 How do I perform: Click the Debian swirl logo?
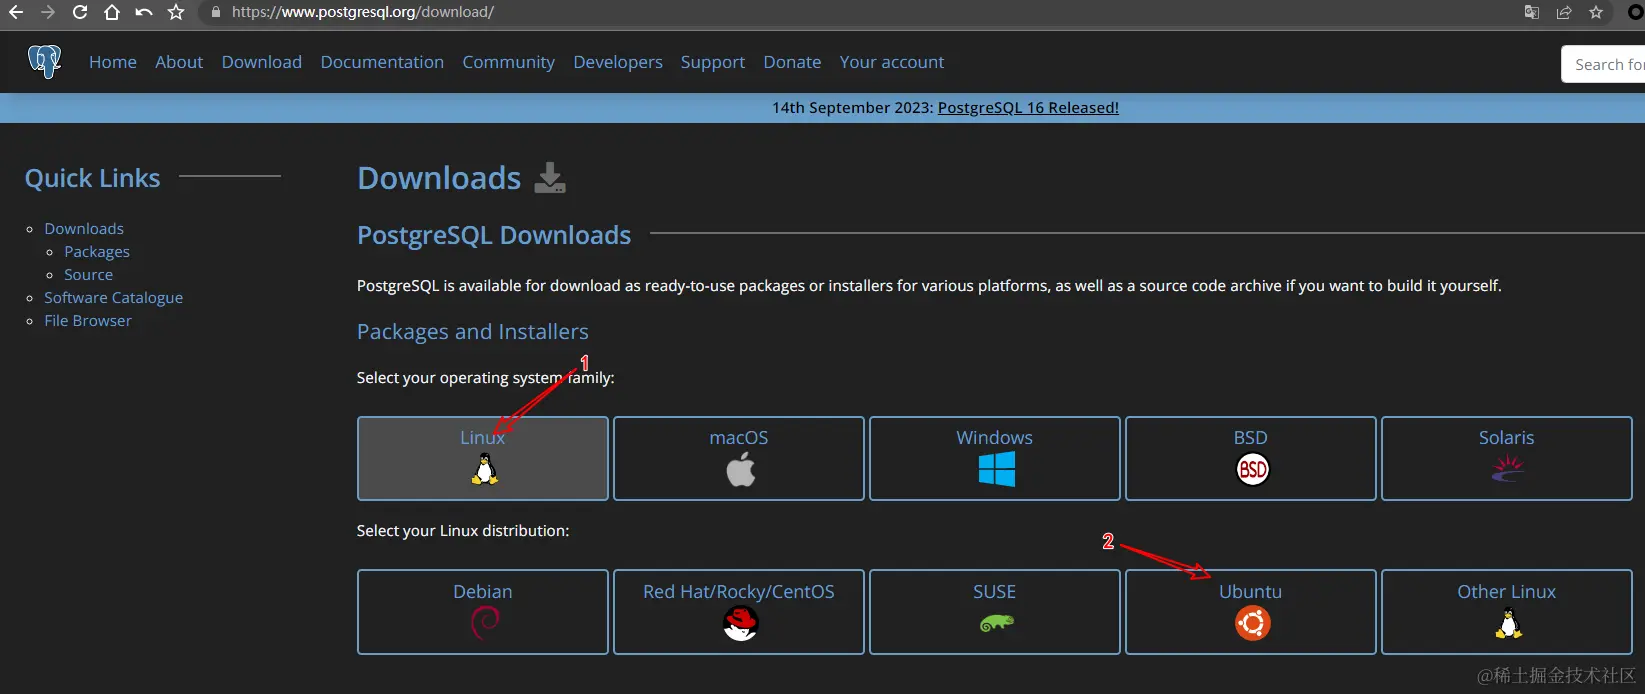(484, 623)
